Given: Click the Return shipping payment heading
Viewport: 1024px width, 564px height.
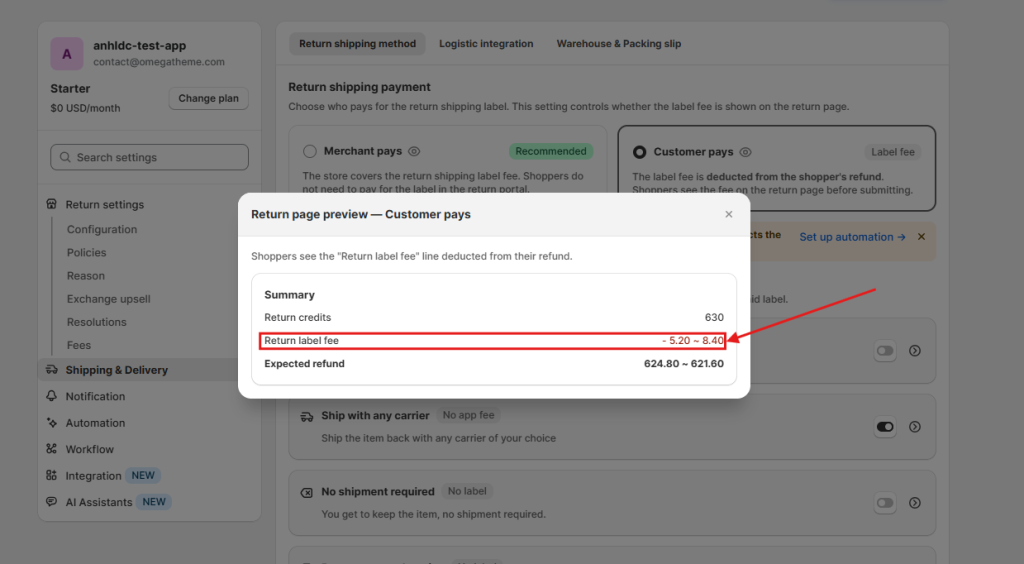Looking at the screenshot, I should tap(359, 87).
